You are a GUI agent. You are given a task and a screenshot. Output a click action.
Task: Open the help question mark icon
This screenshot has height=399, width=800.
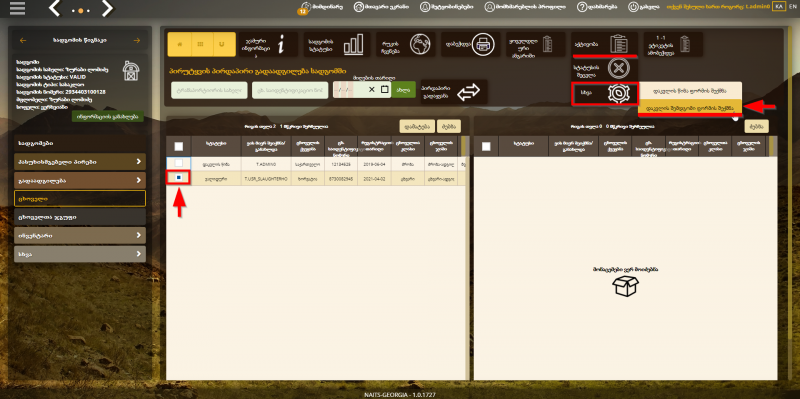(582, 7)
